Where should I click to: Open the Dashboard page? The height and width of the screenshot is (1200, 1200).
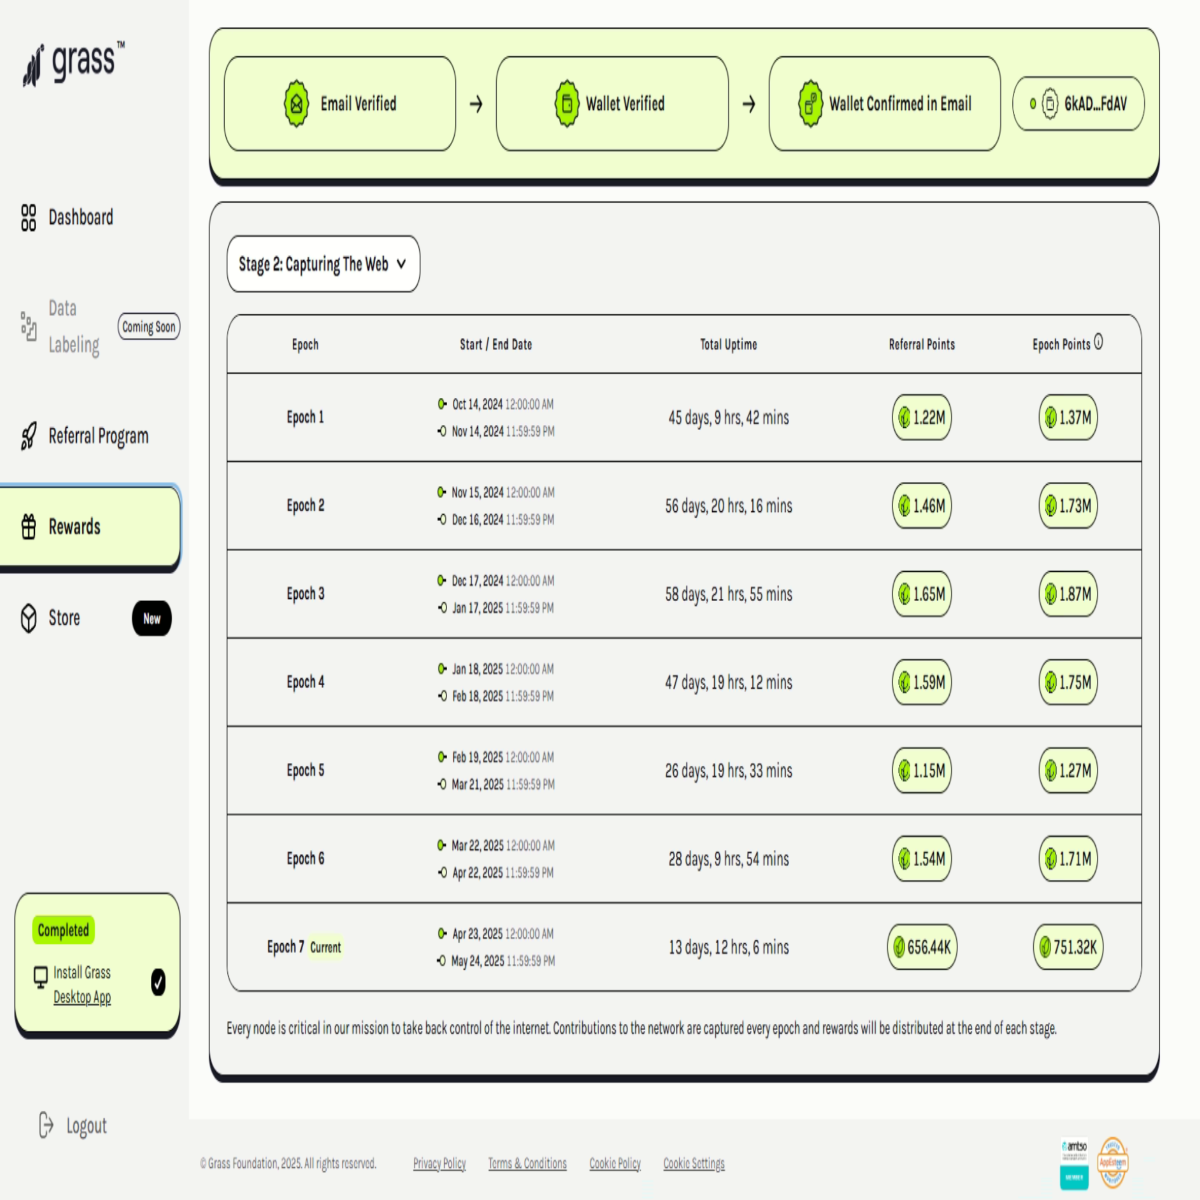pos(81,217)
